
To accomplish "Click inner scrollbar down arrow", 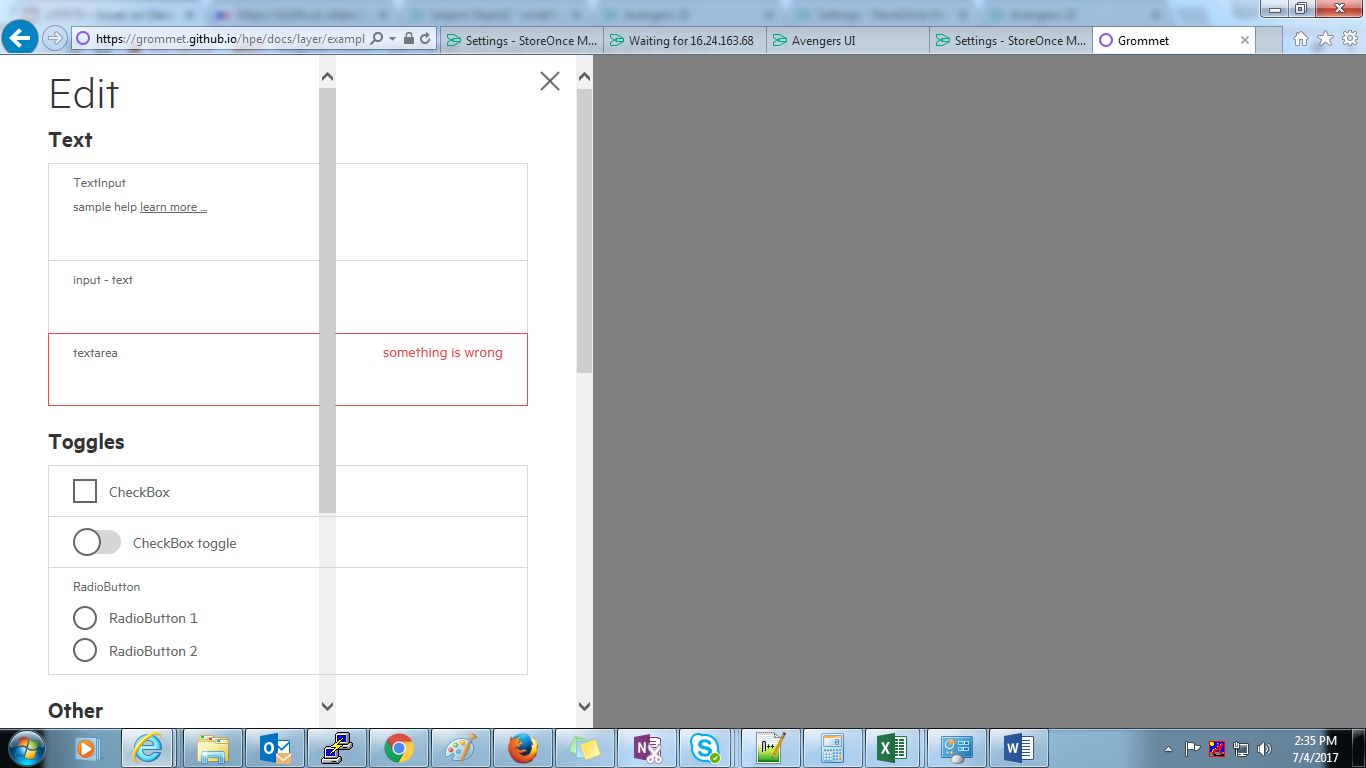I will (x=327, y=706).
